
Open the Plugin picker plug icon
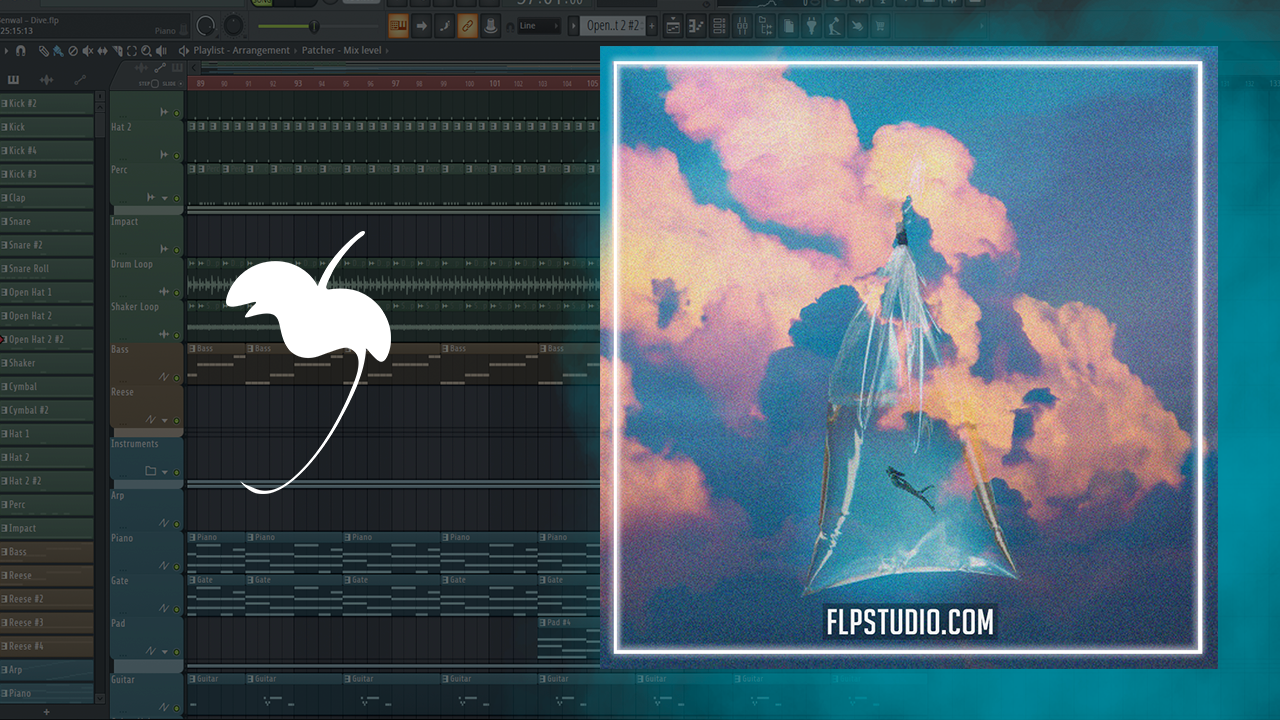coord(811,26)
